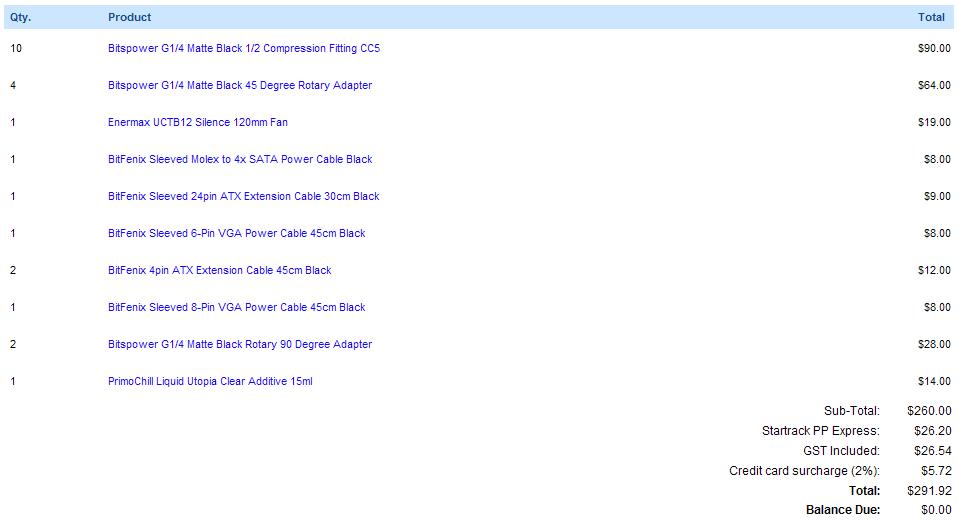Click the Sub-Total amount $260.00

(x=929, y=410)
